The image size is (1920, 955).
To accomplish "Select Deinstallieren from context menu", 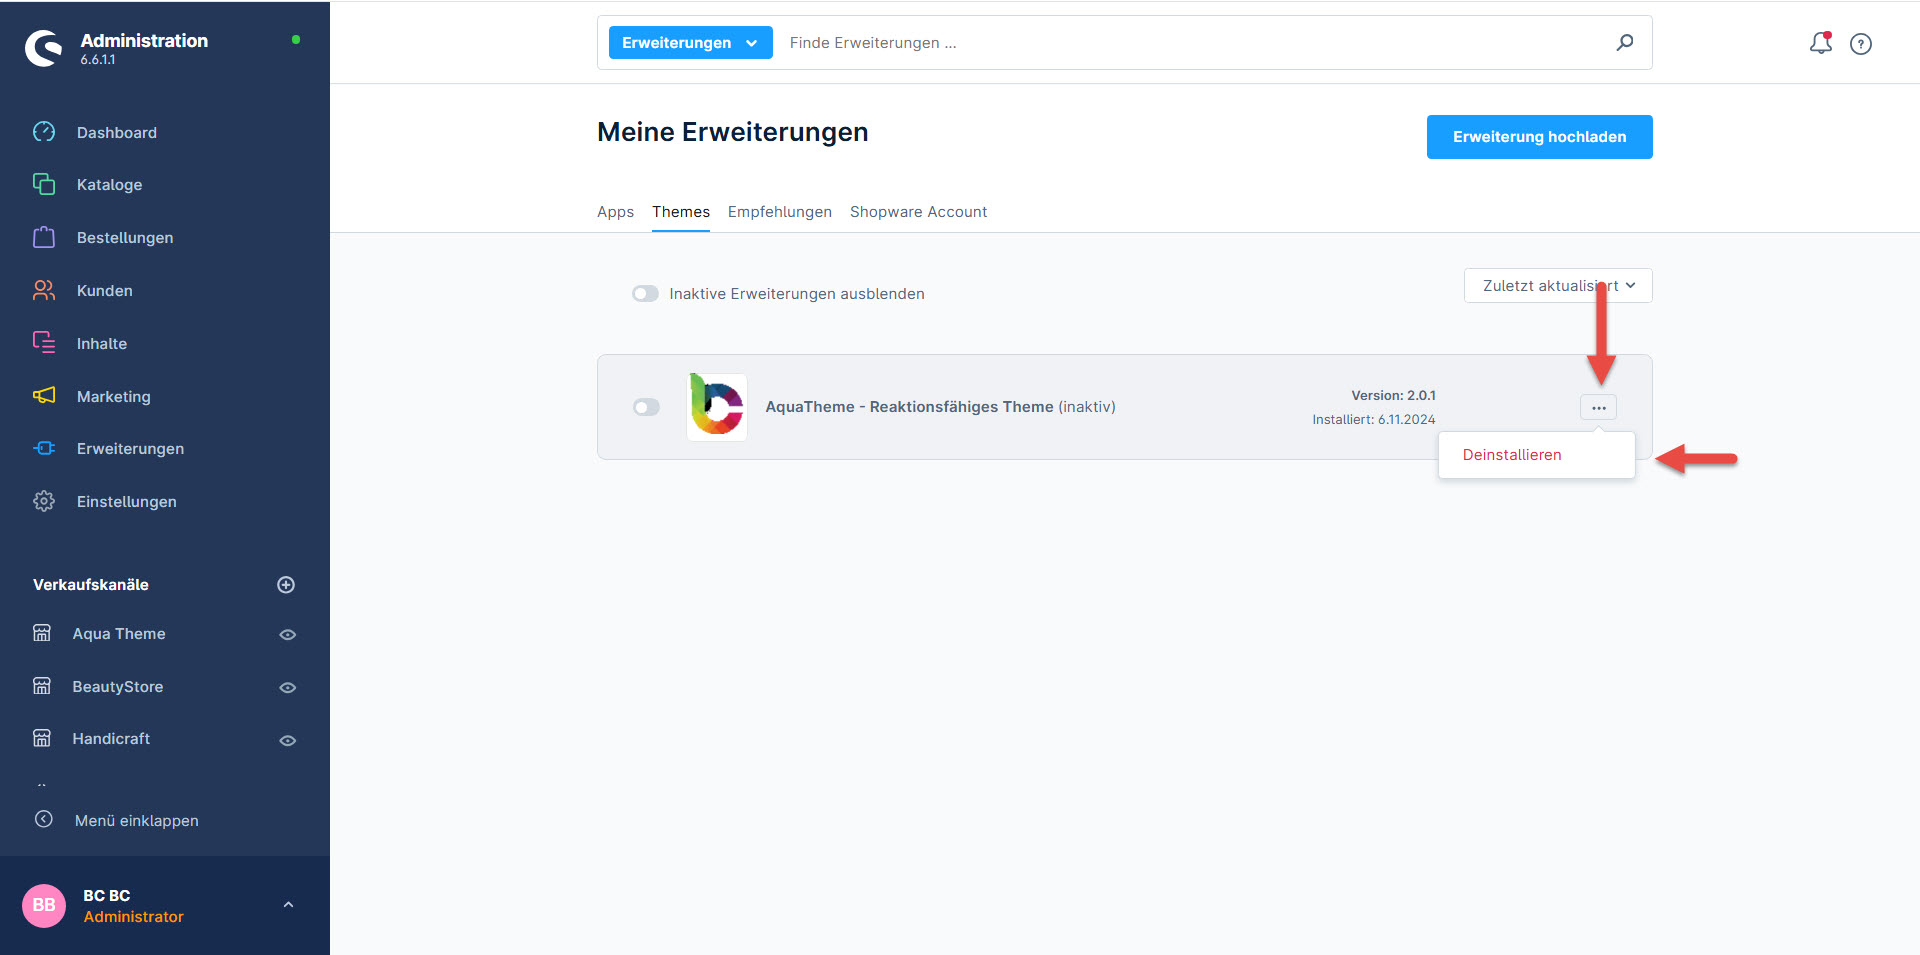I will point(1511,455).
